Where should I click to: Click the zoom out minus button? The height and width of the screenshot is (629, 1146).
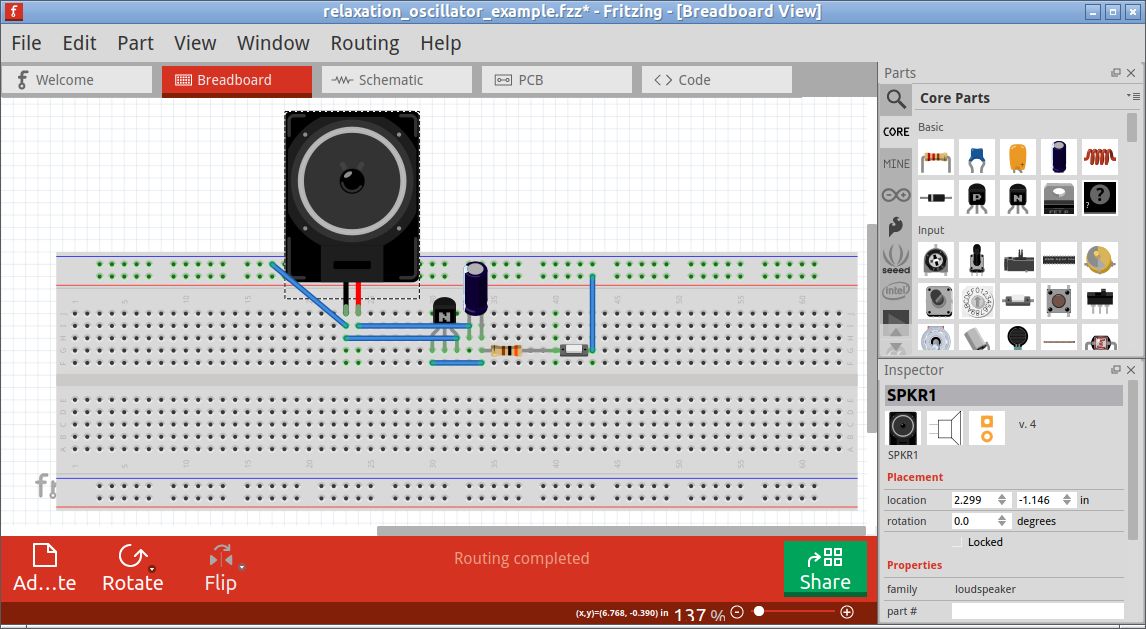(737, 611)
